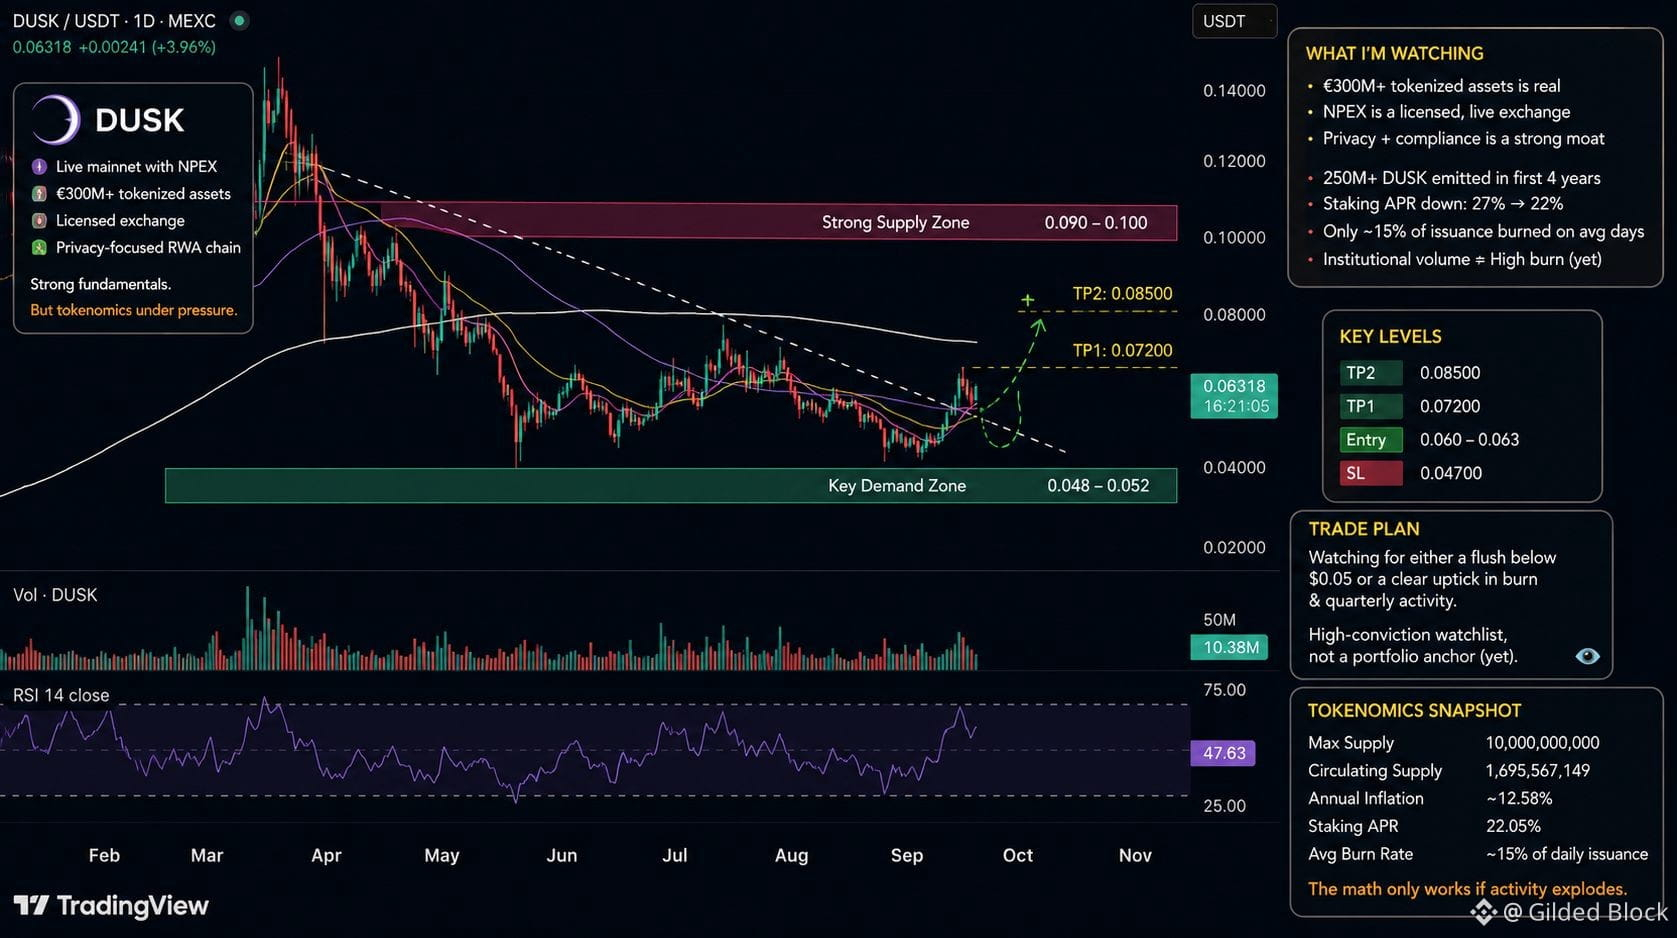Click the RSI value label 47.63

tap(1223, 753)
